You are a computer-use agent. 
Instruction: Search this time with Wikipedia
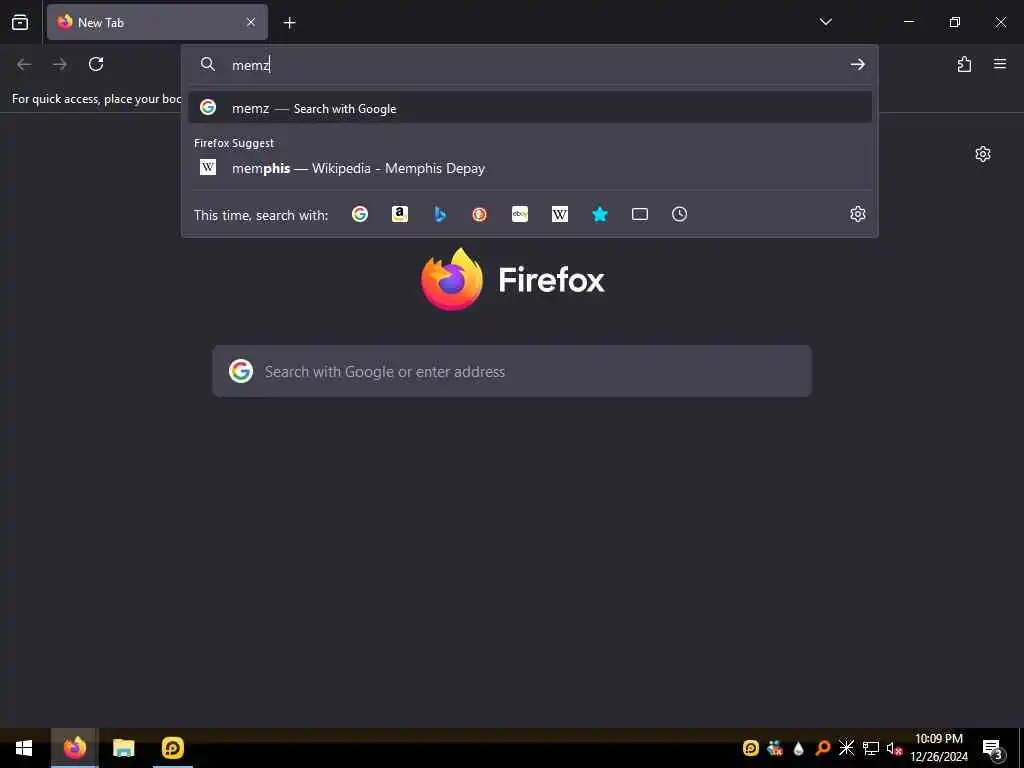pos(560,214)
